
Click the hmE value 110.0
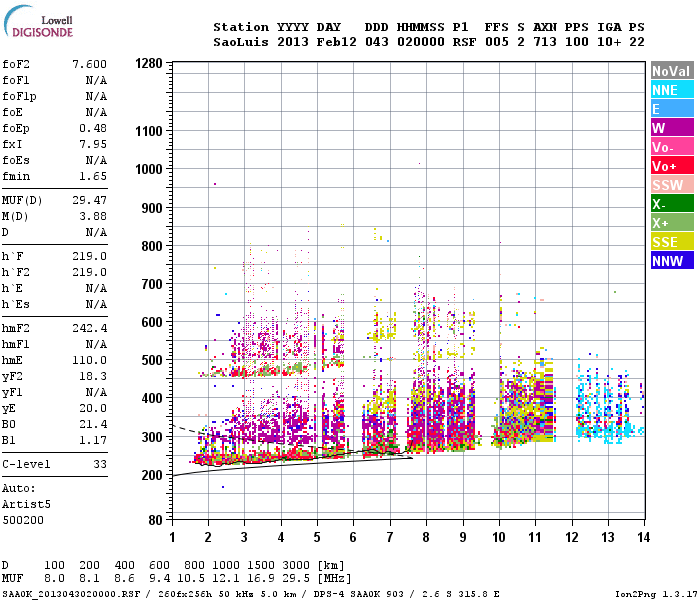tap(90, 360)
